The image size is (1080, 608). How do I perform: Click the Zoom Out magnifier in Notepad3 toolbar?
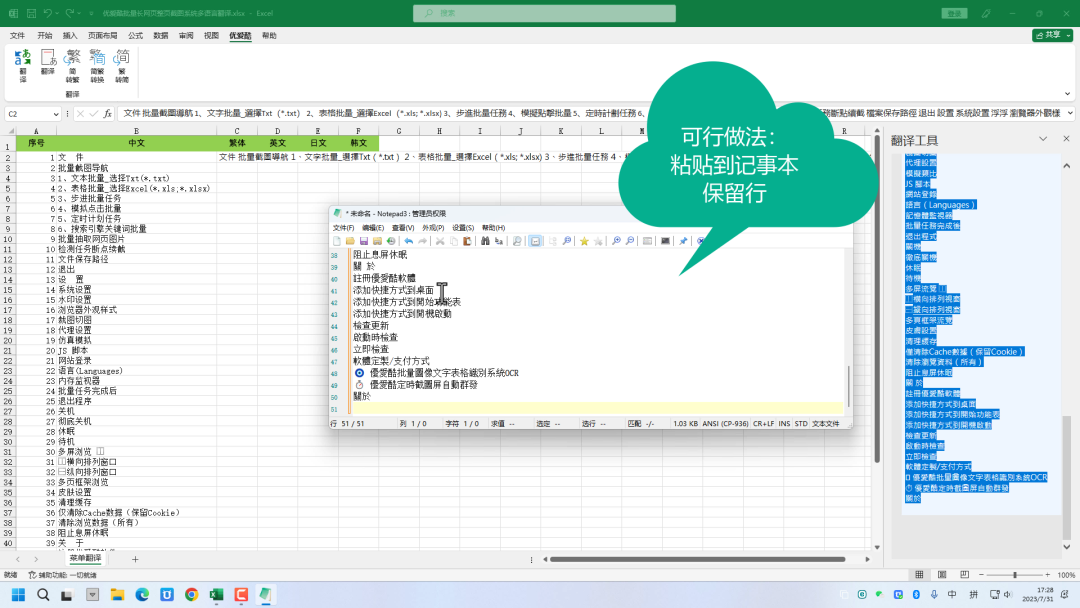[x=630, y=241]
